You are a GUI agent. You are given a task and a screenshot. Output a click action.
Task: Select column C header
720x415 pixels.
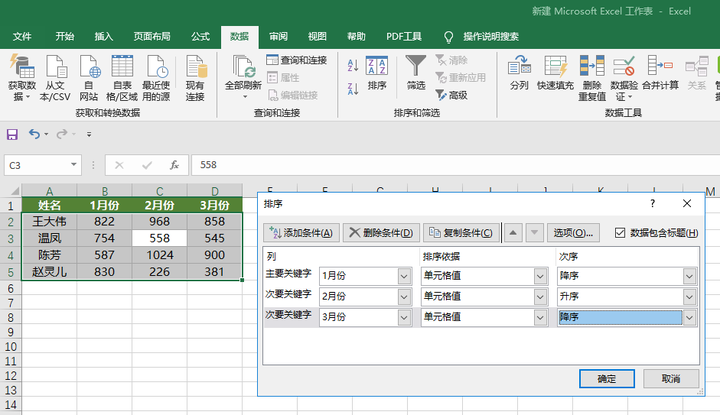(159, 191)
